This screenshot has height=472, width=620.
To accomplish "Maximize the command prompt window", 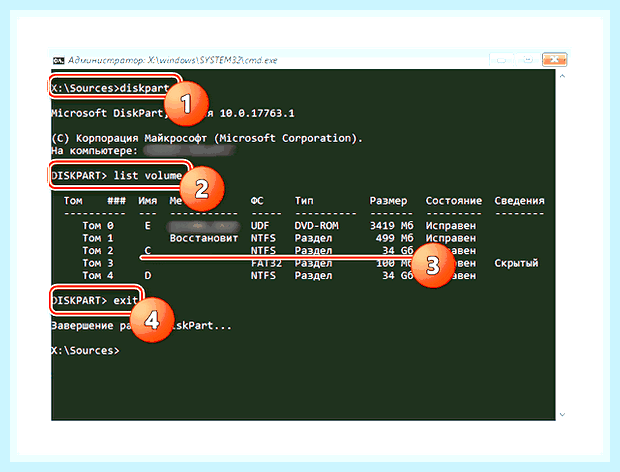I will point(527,60).
